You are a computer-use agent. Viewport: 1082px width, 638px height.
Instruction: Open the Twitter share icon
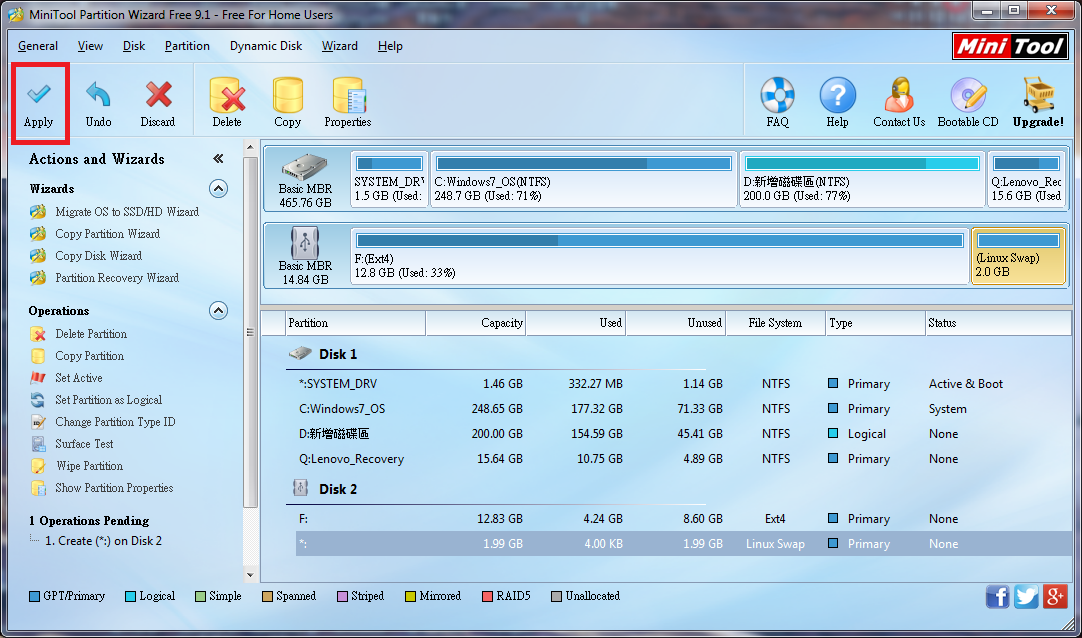point(1026,597)
